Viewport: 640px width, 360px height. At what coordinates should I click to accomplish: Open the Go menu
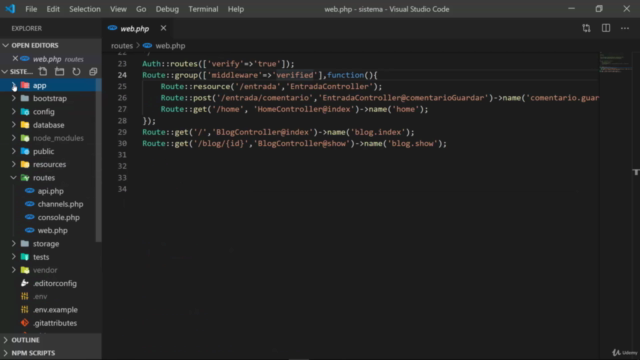tap(141, 9)
